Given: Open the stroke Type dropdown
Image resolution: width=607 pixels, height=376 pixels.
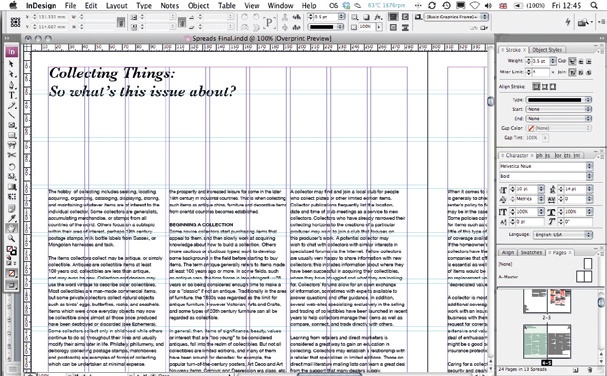Looking at the screenshot, I should pos(559,100).
